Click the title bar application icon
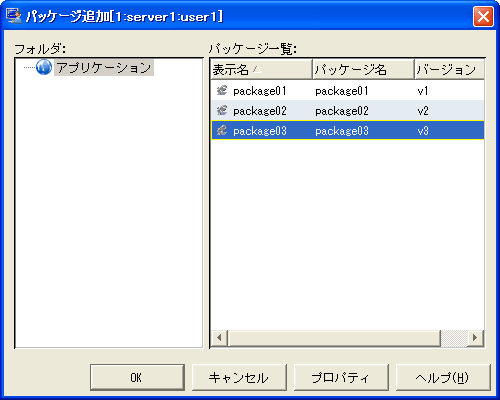Image resolution: width=500 pixels, height=400 pixels. pos(14,16)
